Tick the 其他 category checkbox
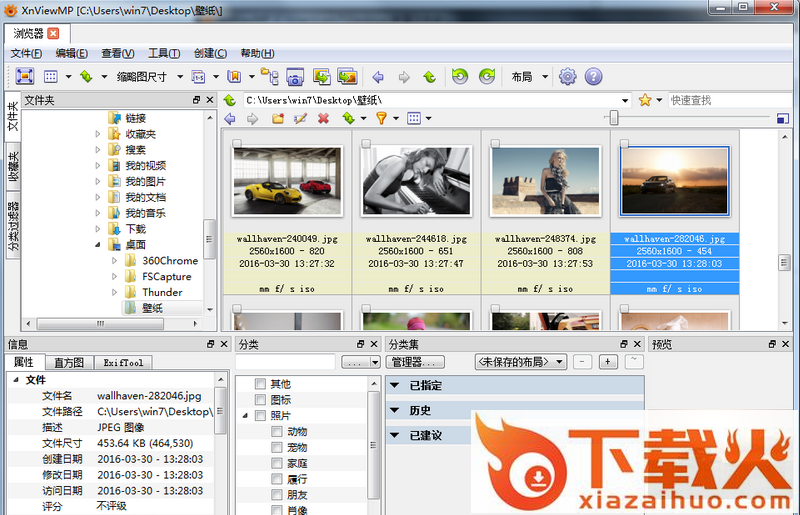The height and width of the screenshot is (515, 800). tap(261, 384)
